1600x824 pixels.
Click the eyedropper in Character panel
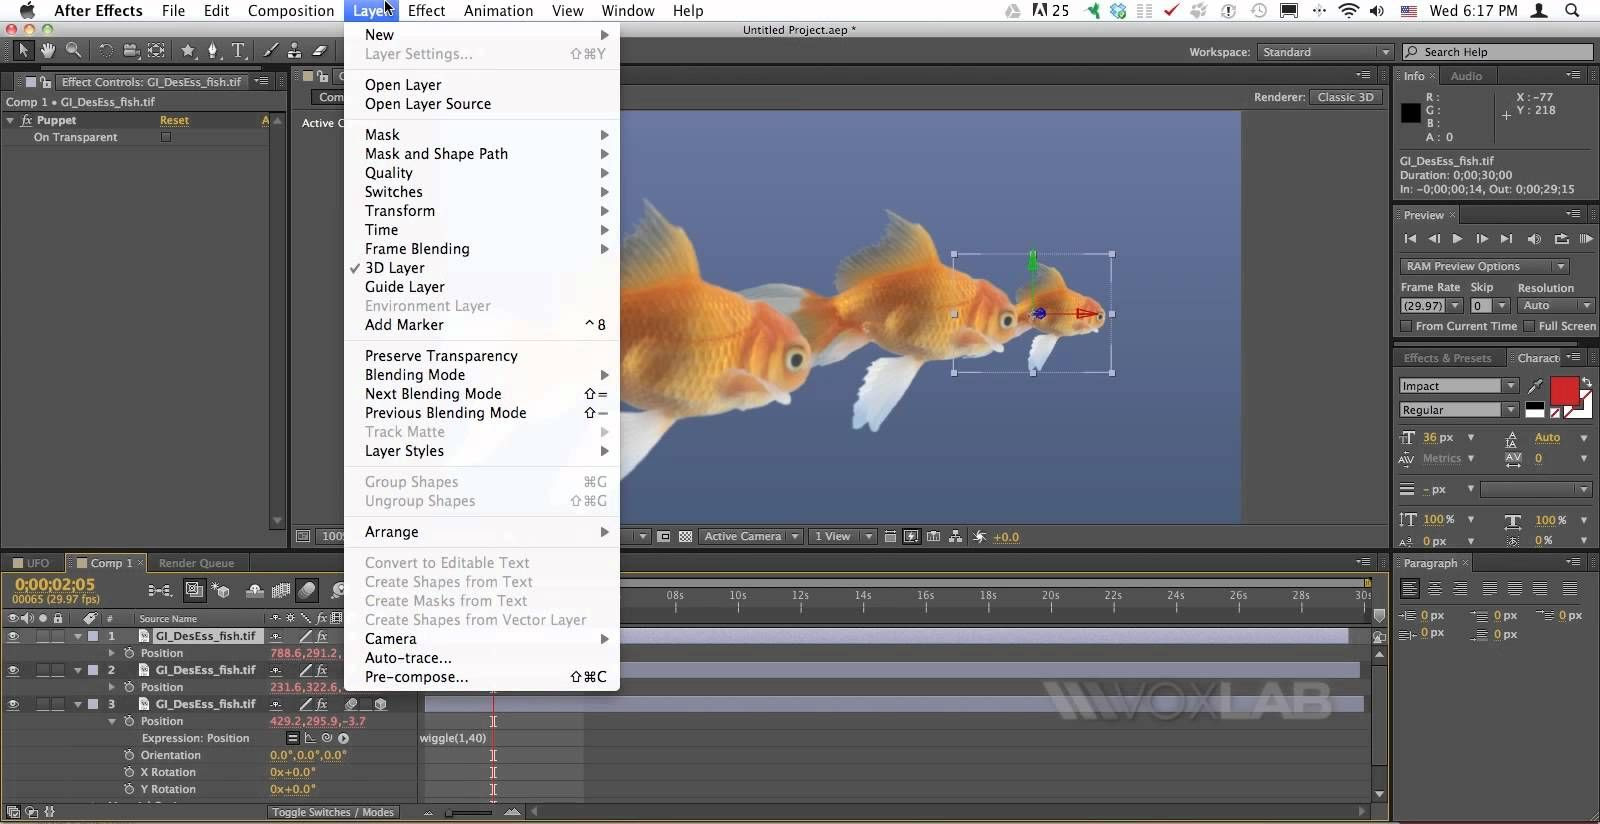[1536, 386]
